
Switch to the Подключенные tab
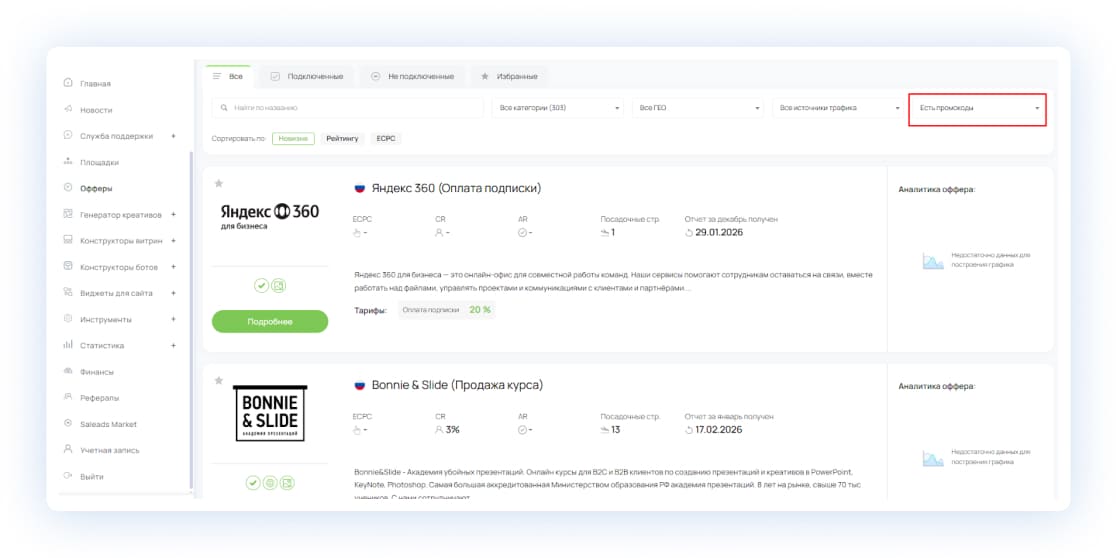click(306, 76)
